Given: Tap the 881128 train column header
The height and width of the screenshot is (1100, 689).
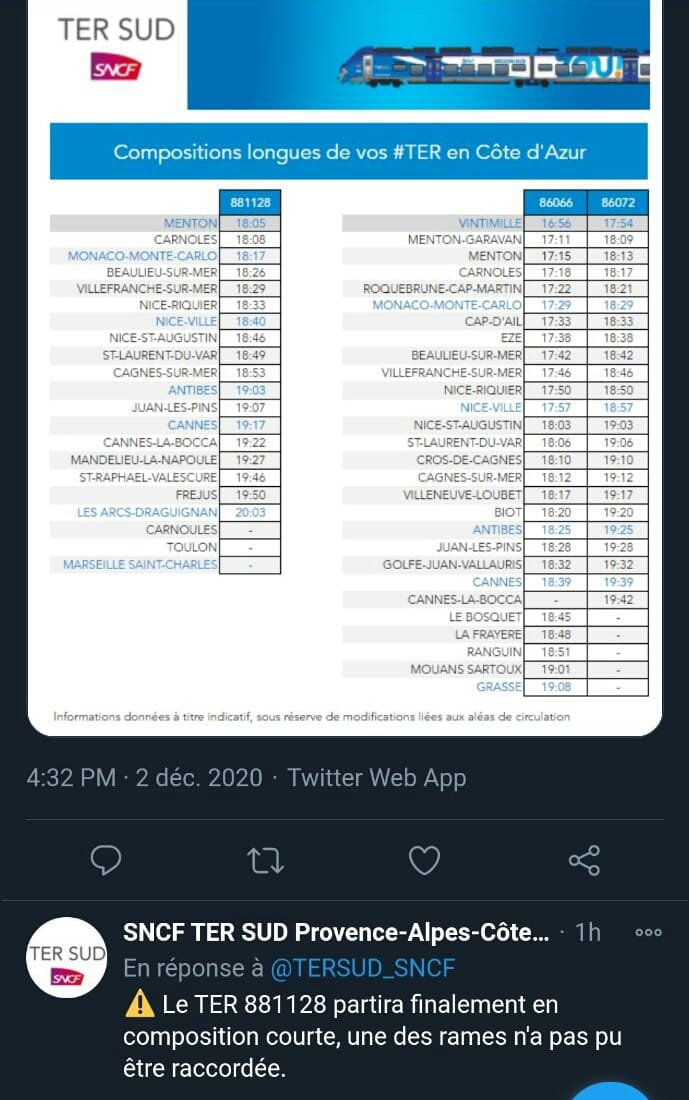Looking at the screenshot, I should [x=250, y=203].
